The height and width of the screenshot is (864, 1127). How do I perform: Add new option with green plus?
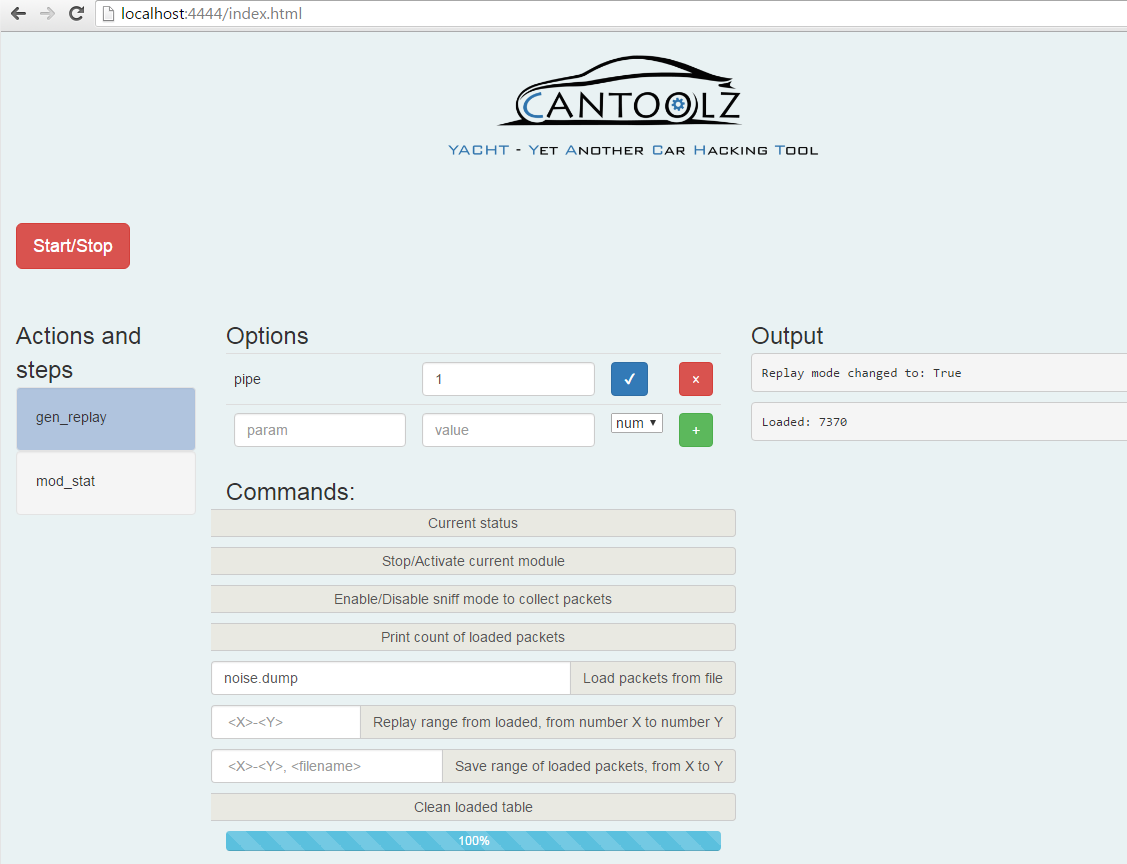click(x=696, y=430)
